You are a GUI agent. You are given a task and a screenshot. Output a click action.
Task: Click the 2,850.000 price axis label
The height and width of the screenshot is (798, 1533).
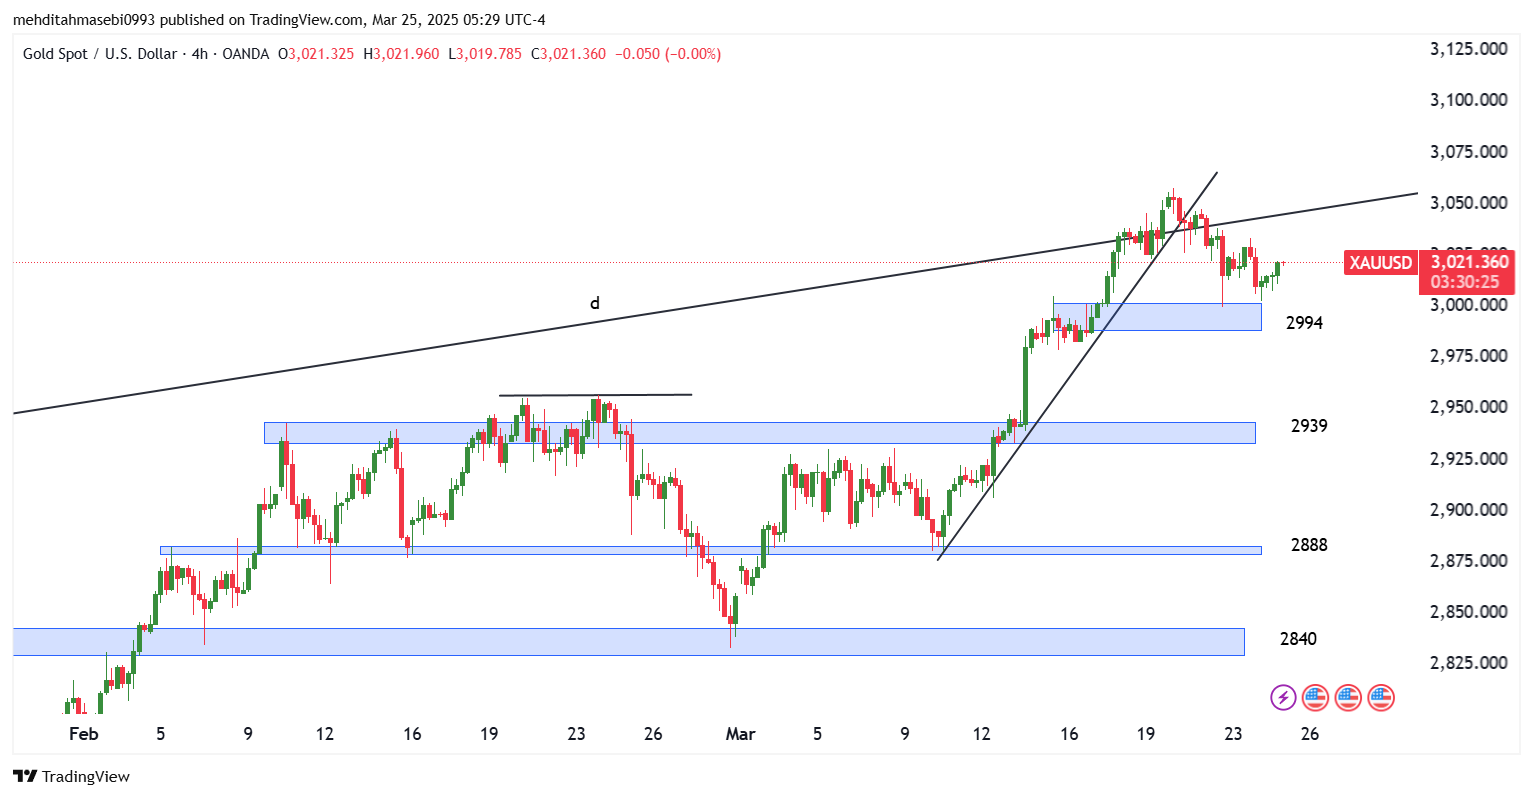tap(1468, 612)
